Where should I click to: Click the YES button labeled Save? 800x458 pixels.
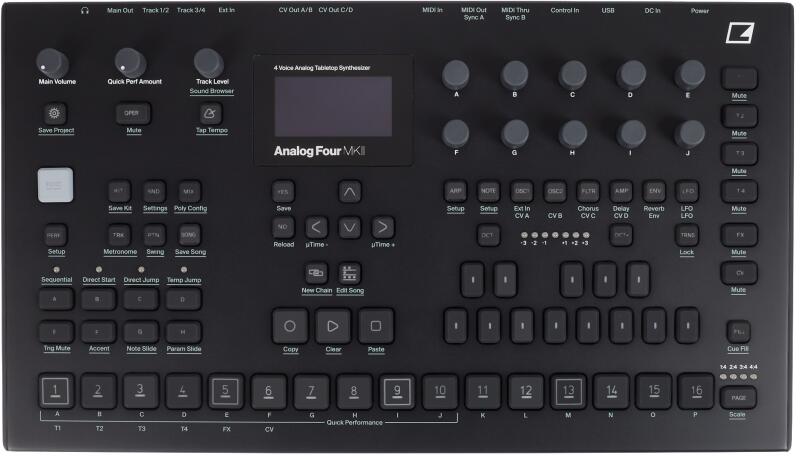[283, 192]
